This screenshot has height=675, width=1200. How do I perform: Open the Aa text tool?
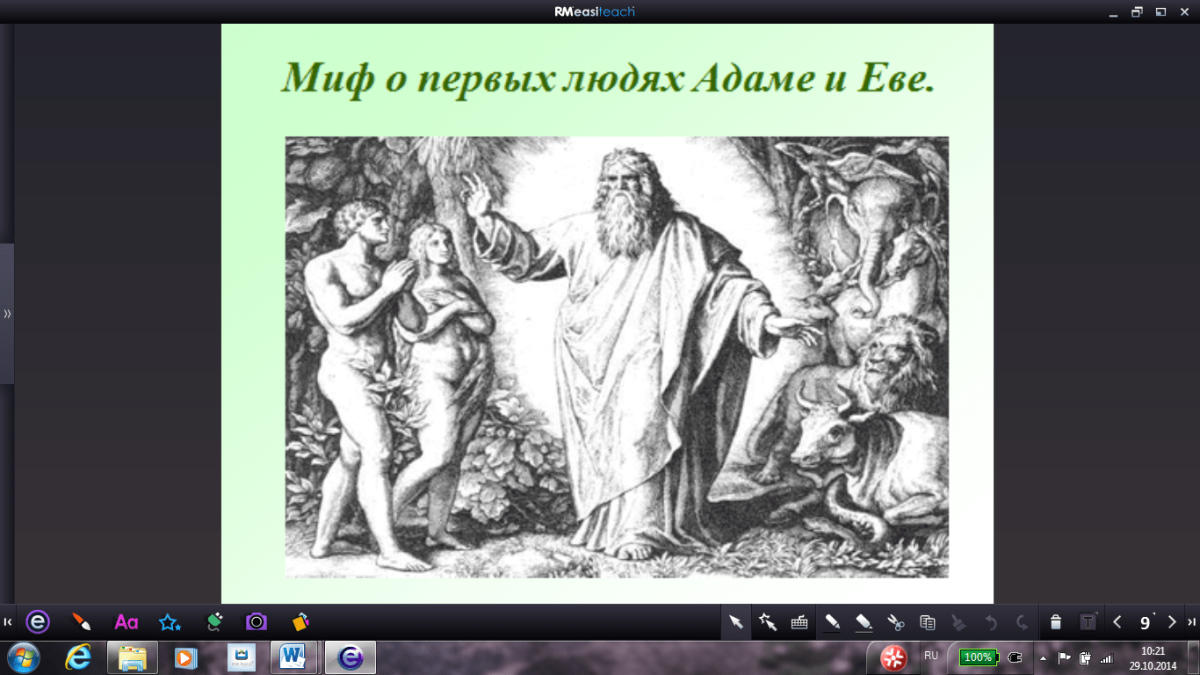126,622
